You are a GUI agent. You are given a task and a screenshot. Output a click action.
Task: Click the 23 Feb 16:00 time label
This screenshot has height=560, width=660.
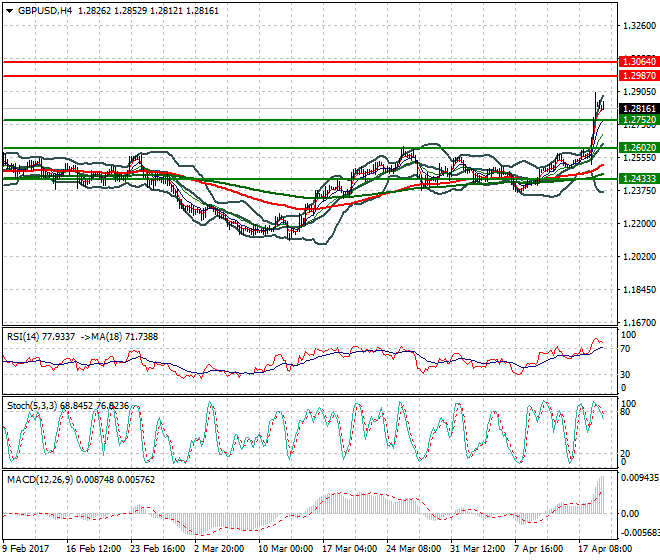coord(158,549)
